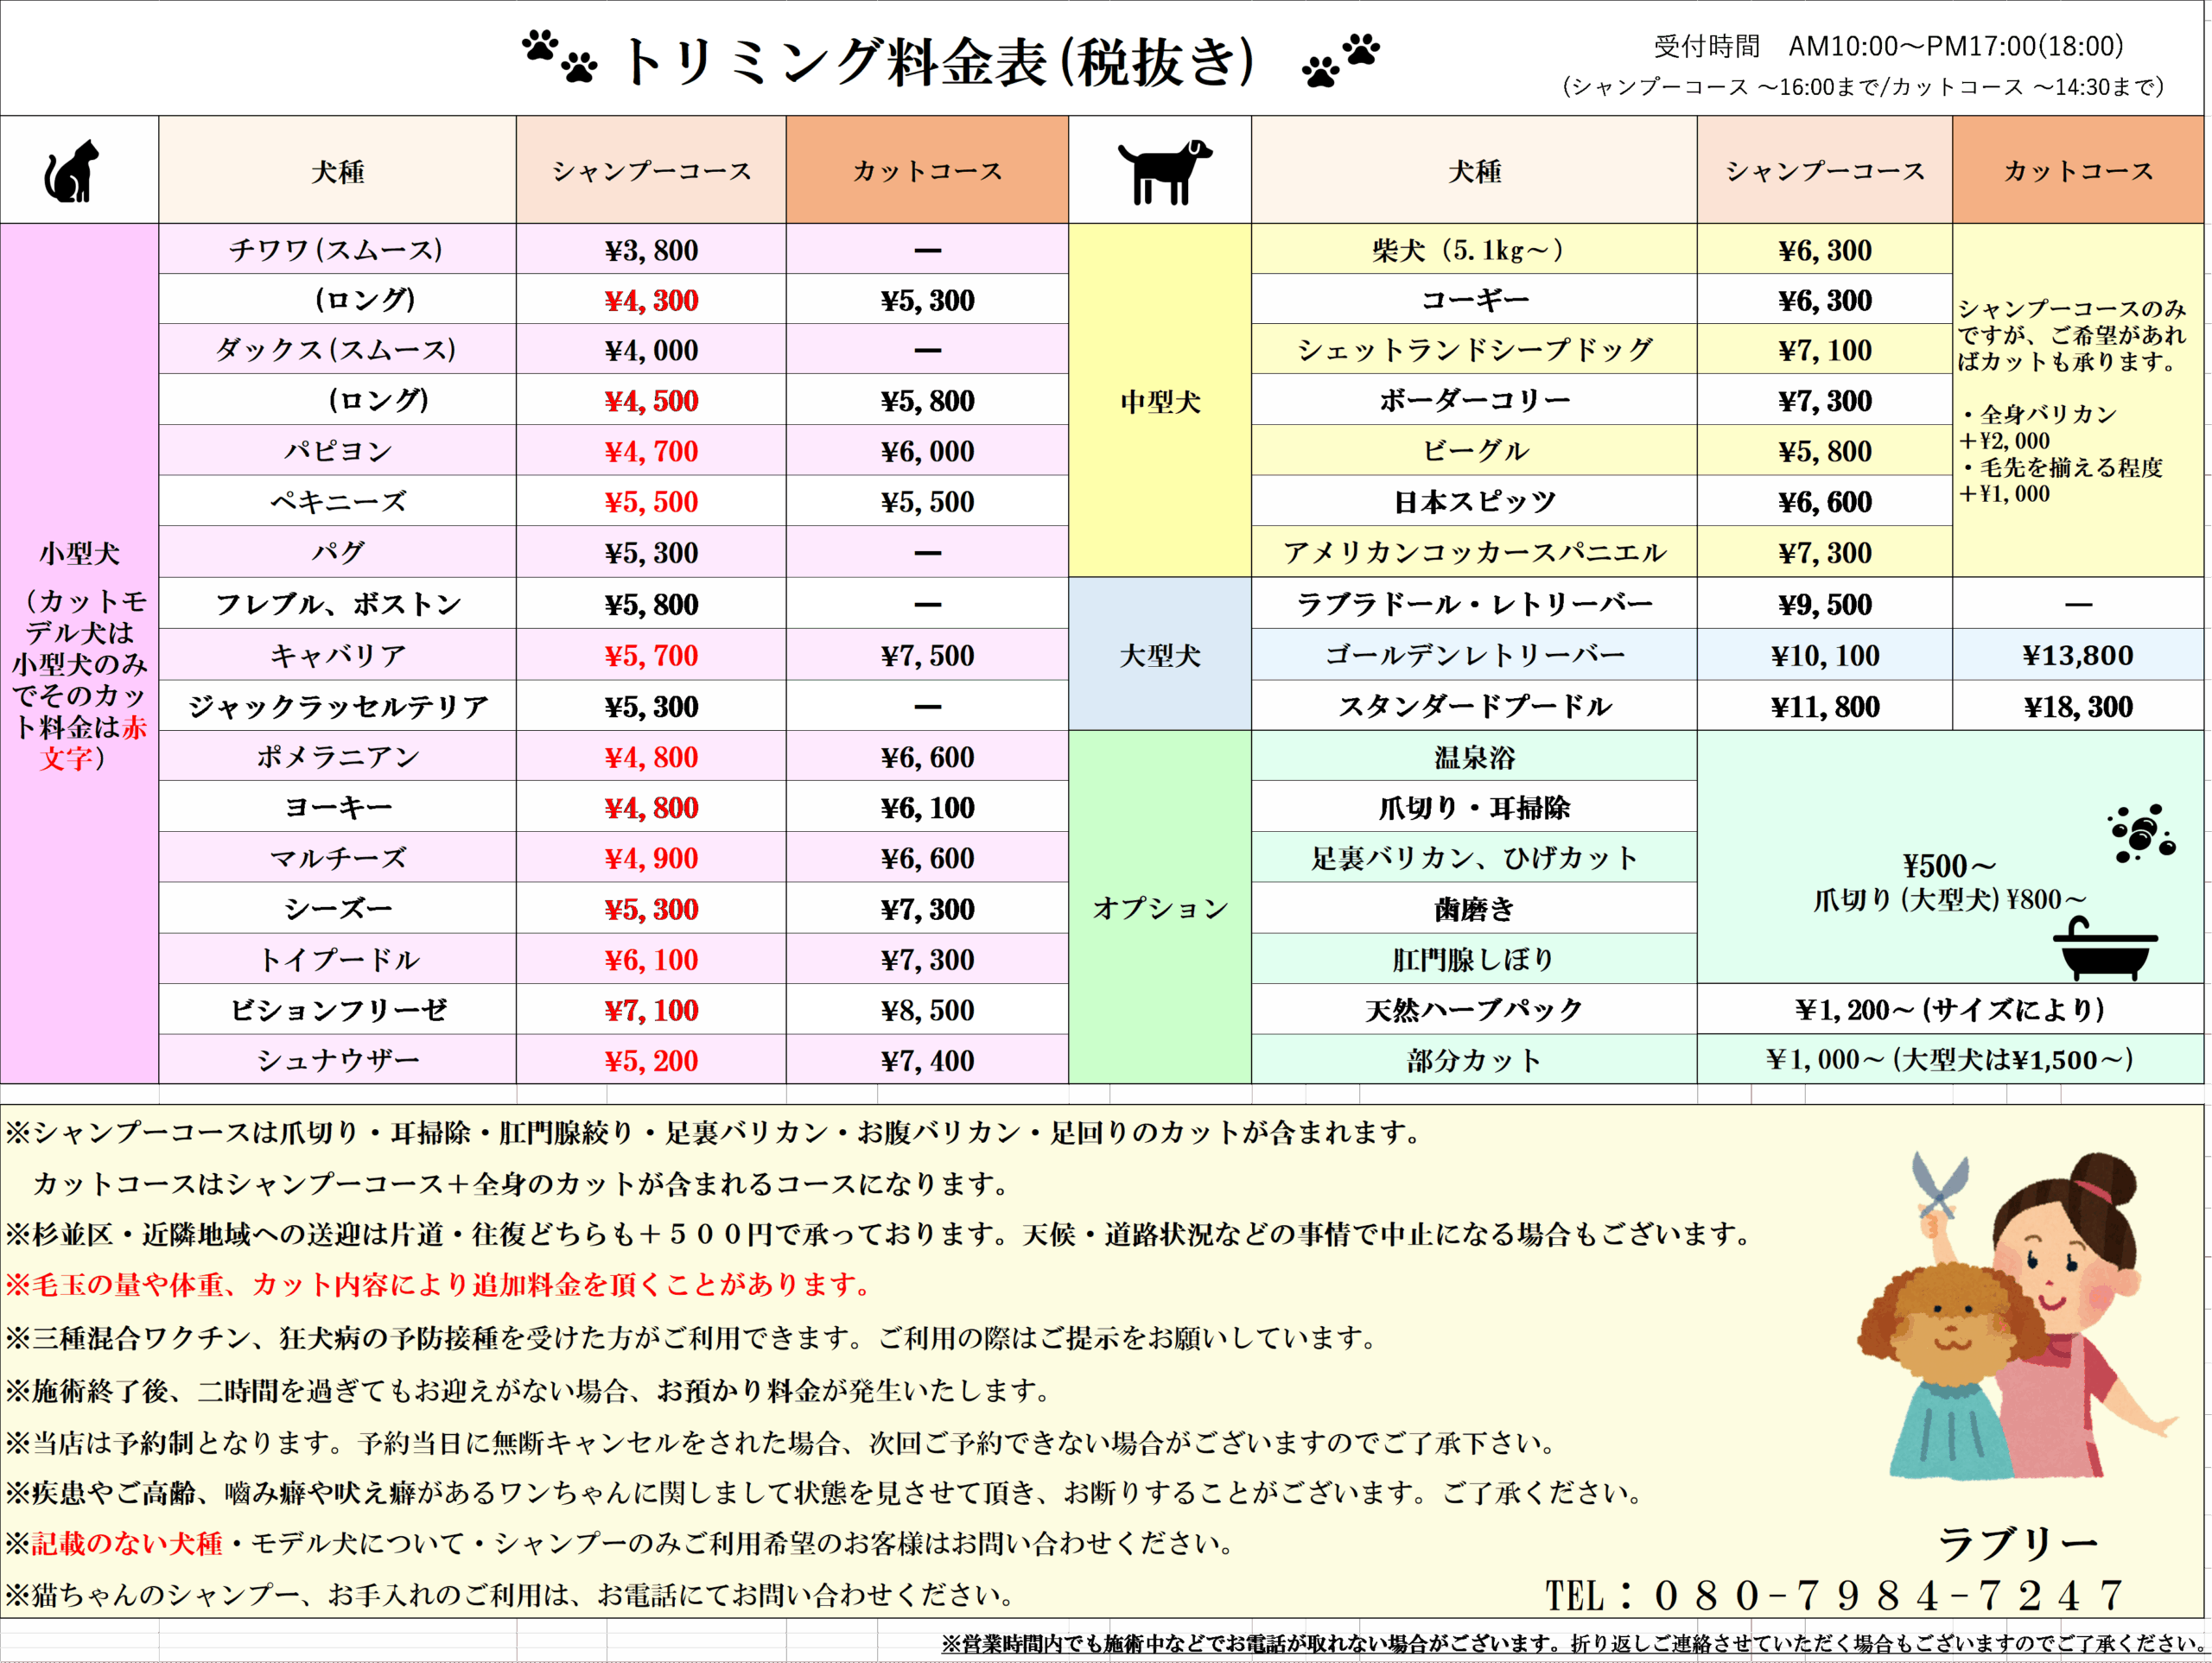Click the ¥1,200～(サイズにより) price cell
This screenshot has height=1663, width=2212.
pos(1950,1009)
